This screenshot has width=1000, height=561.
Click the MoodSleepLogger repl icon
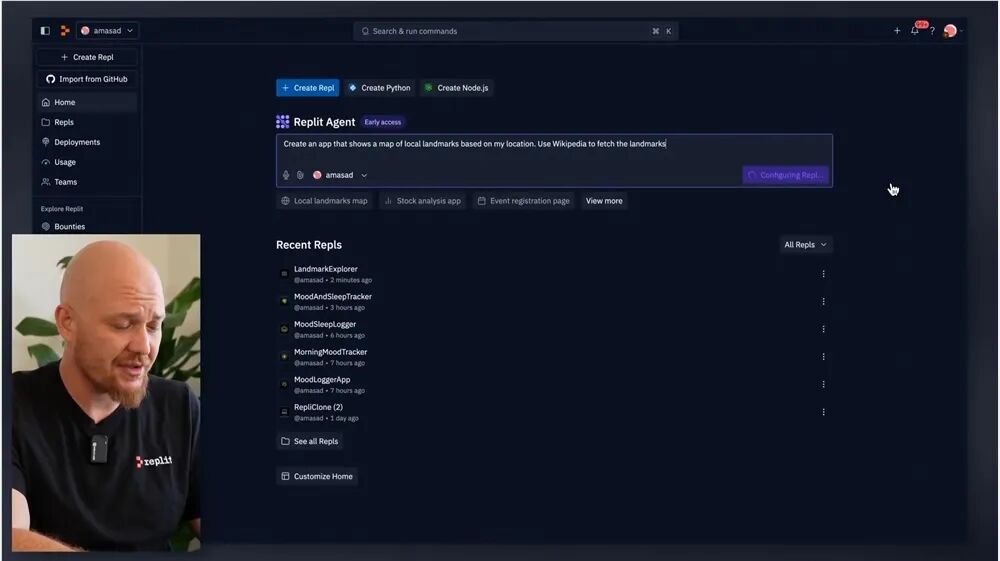(284, 329)
